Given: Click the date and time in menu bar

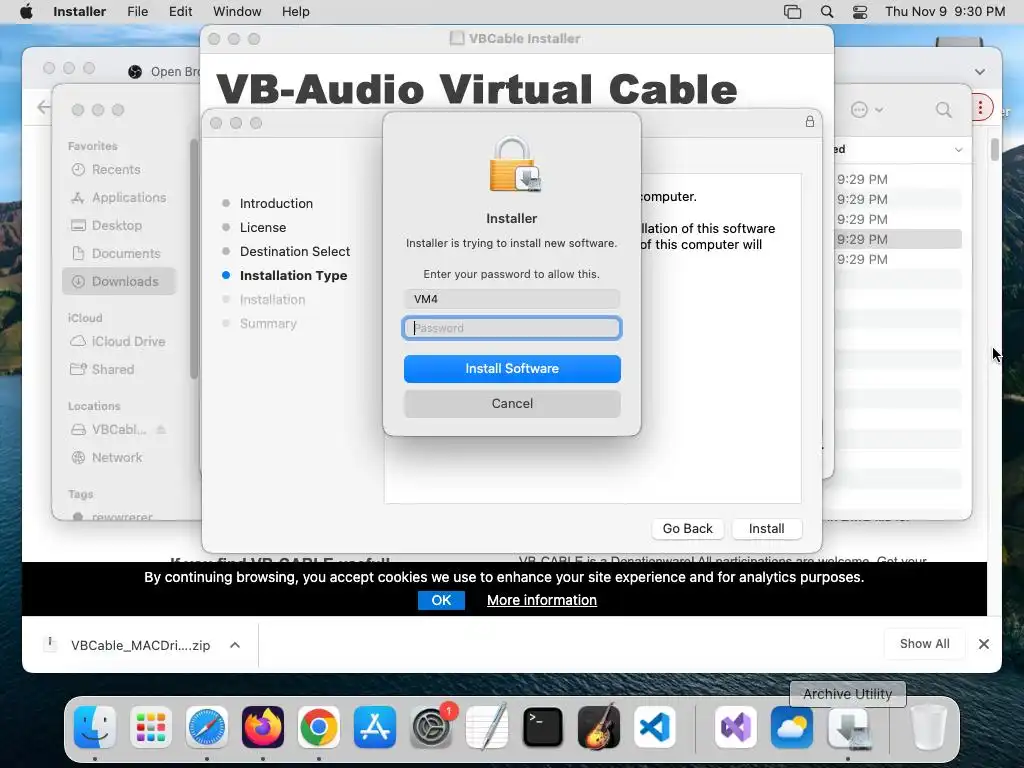Looking at the screenshot, I should 945,12.
